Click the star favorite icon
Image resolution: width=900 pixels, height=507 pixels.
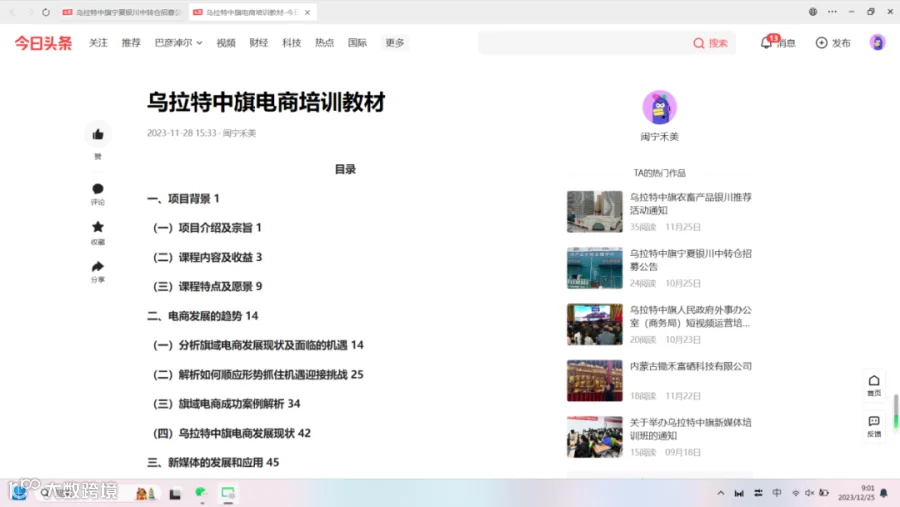coord(98,227)
